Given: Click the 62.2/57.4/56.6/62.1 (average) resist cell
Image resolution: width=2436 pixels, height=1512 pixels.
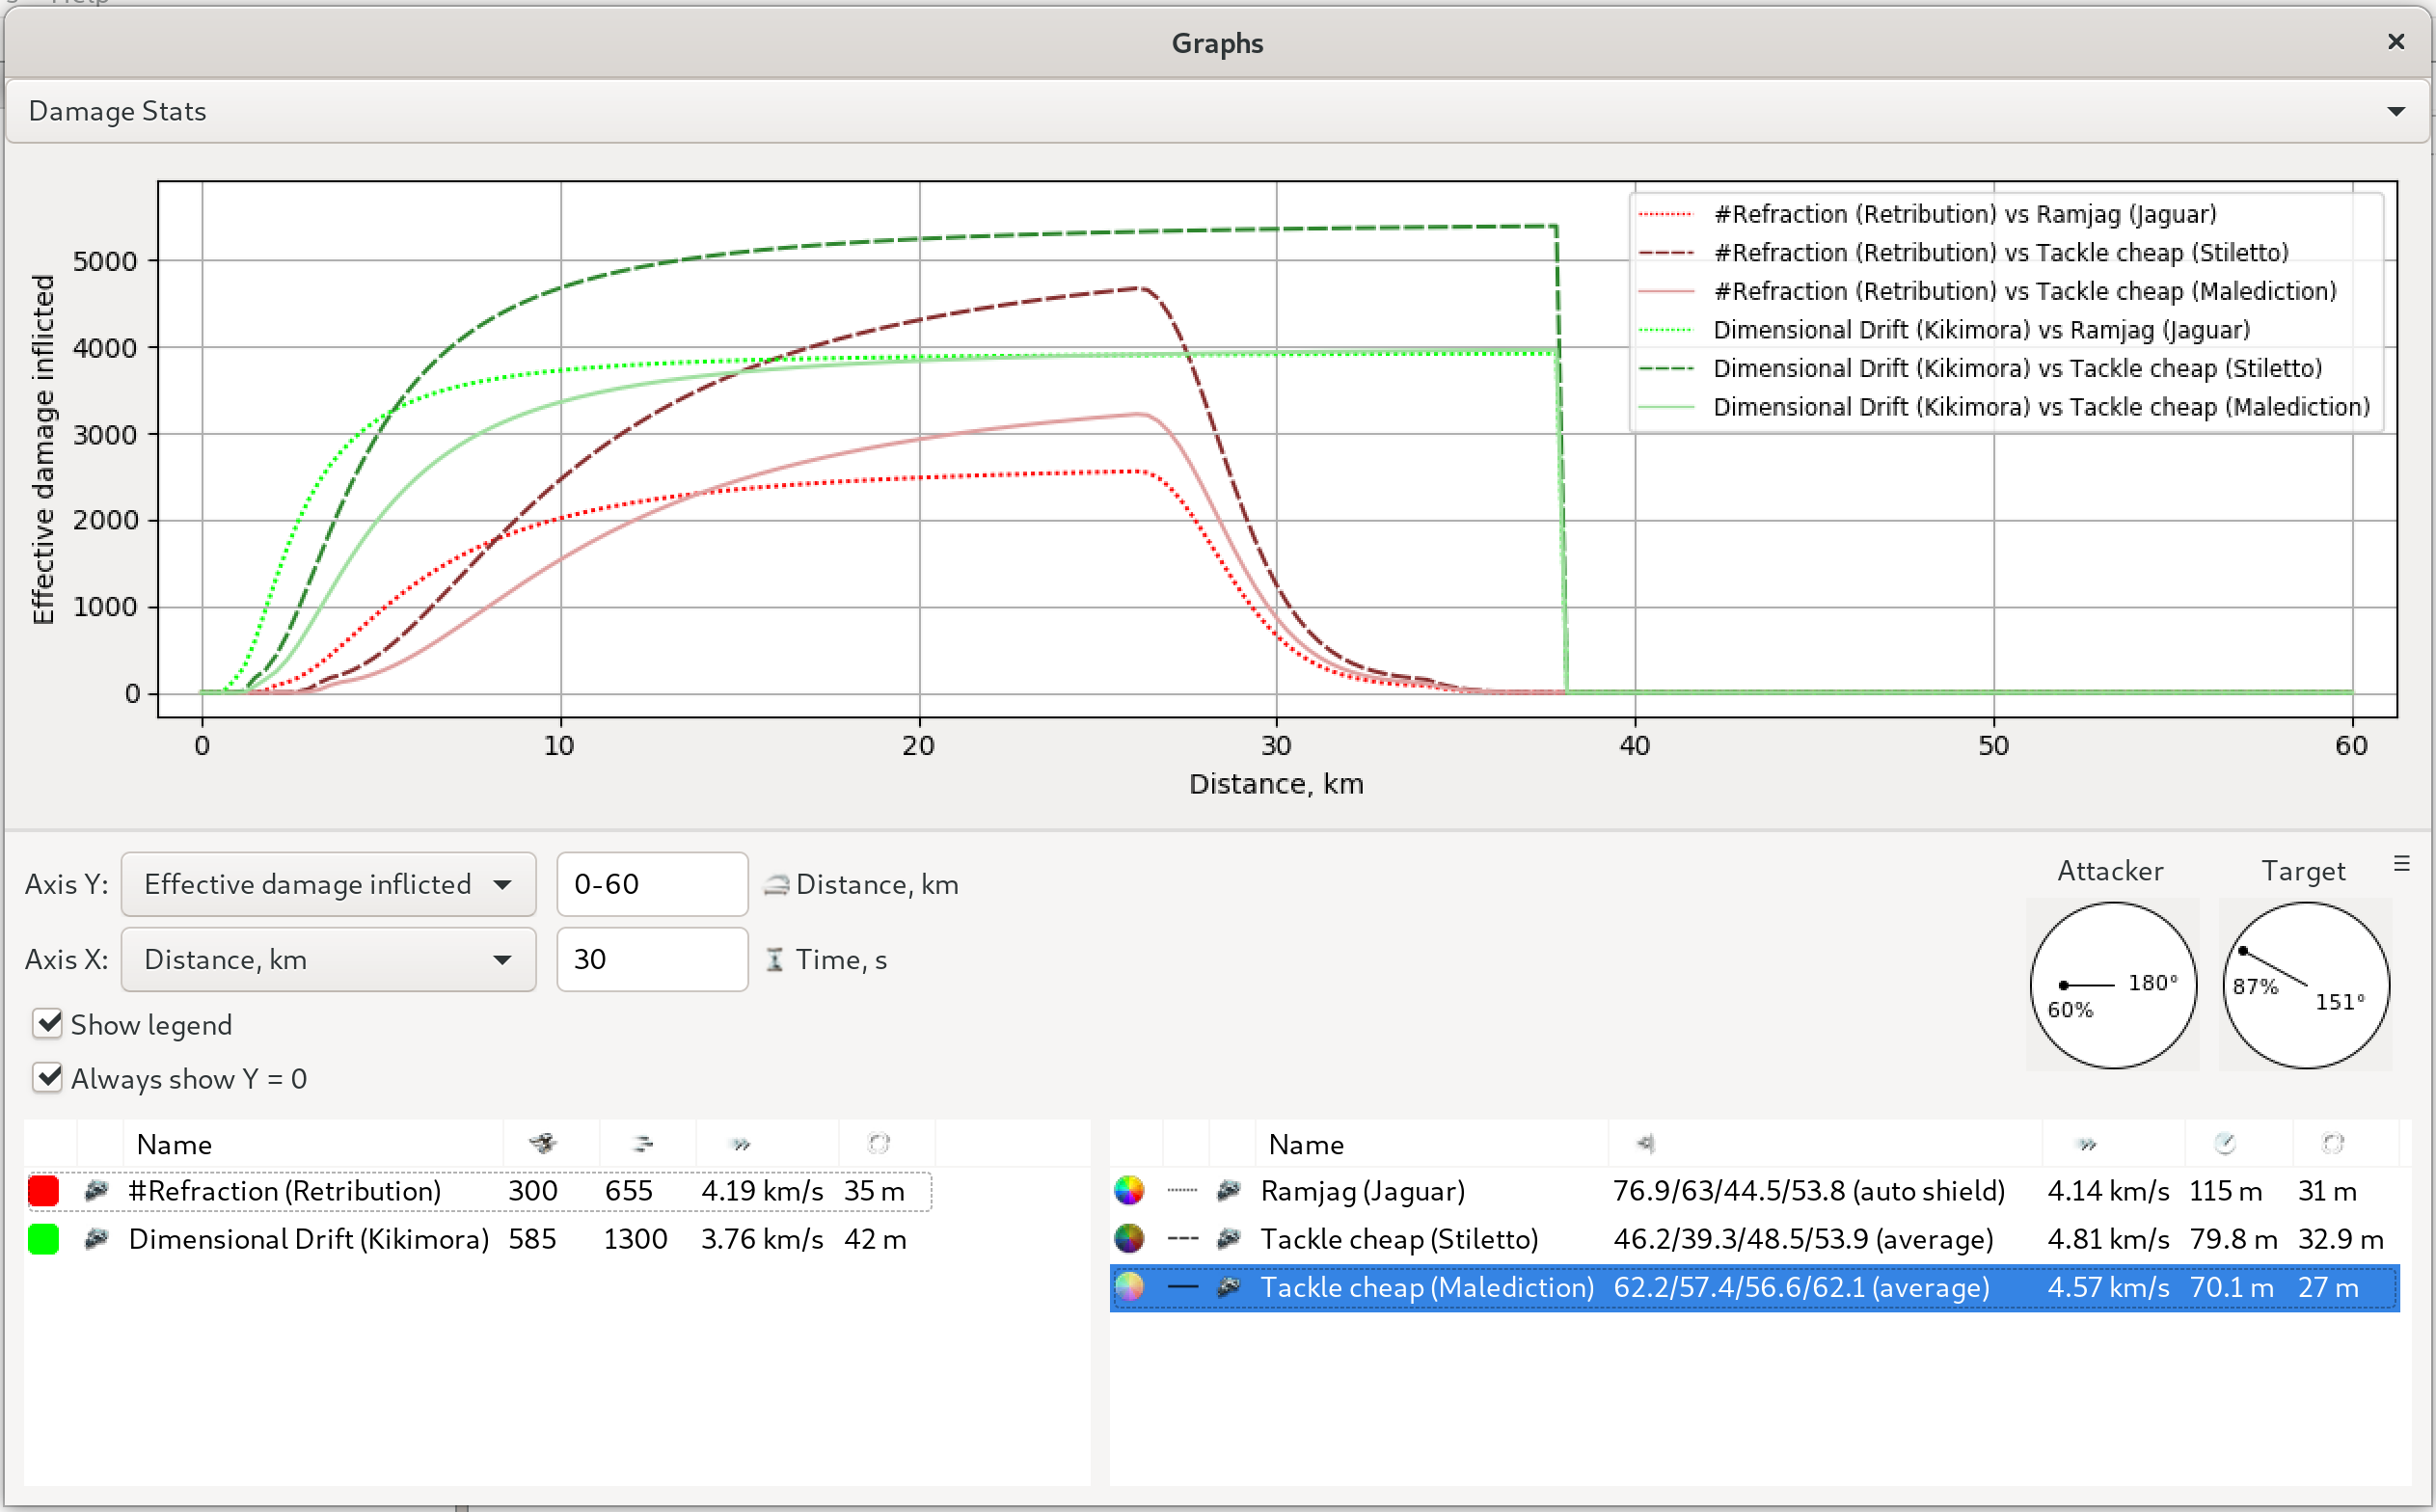Looking at the screenshot, I should tap(1801, 1287).
